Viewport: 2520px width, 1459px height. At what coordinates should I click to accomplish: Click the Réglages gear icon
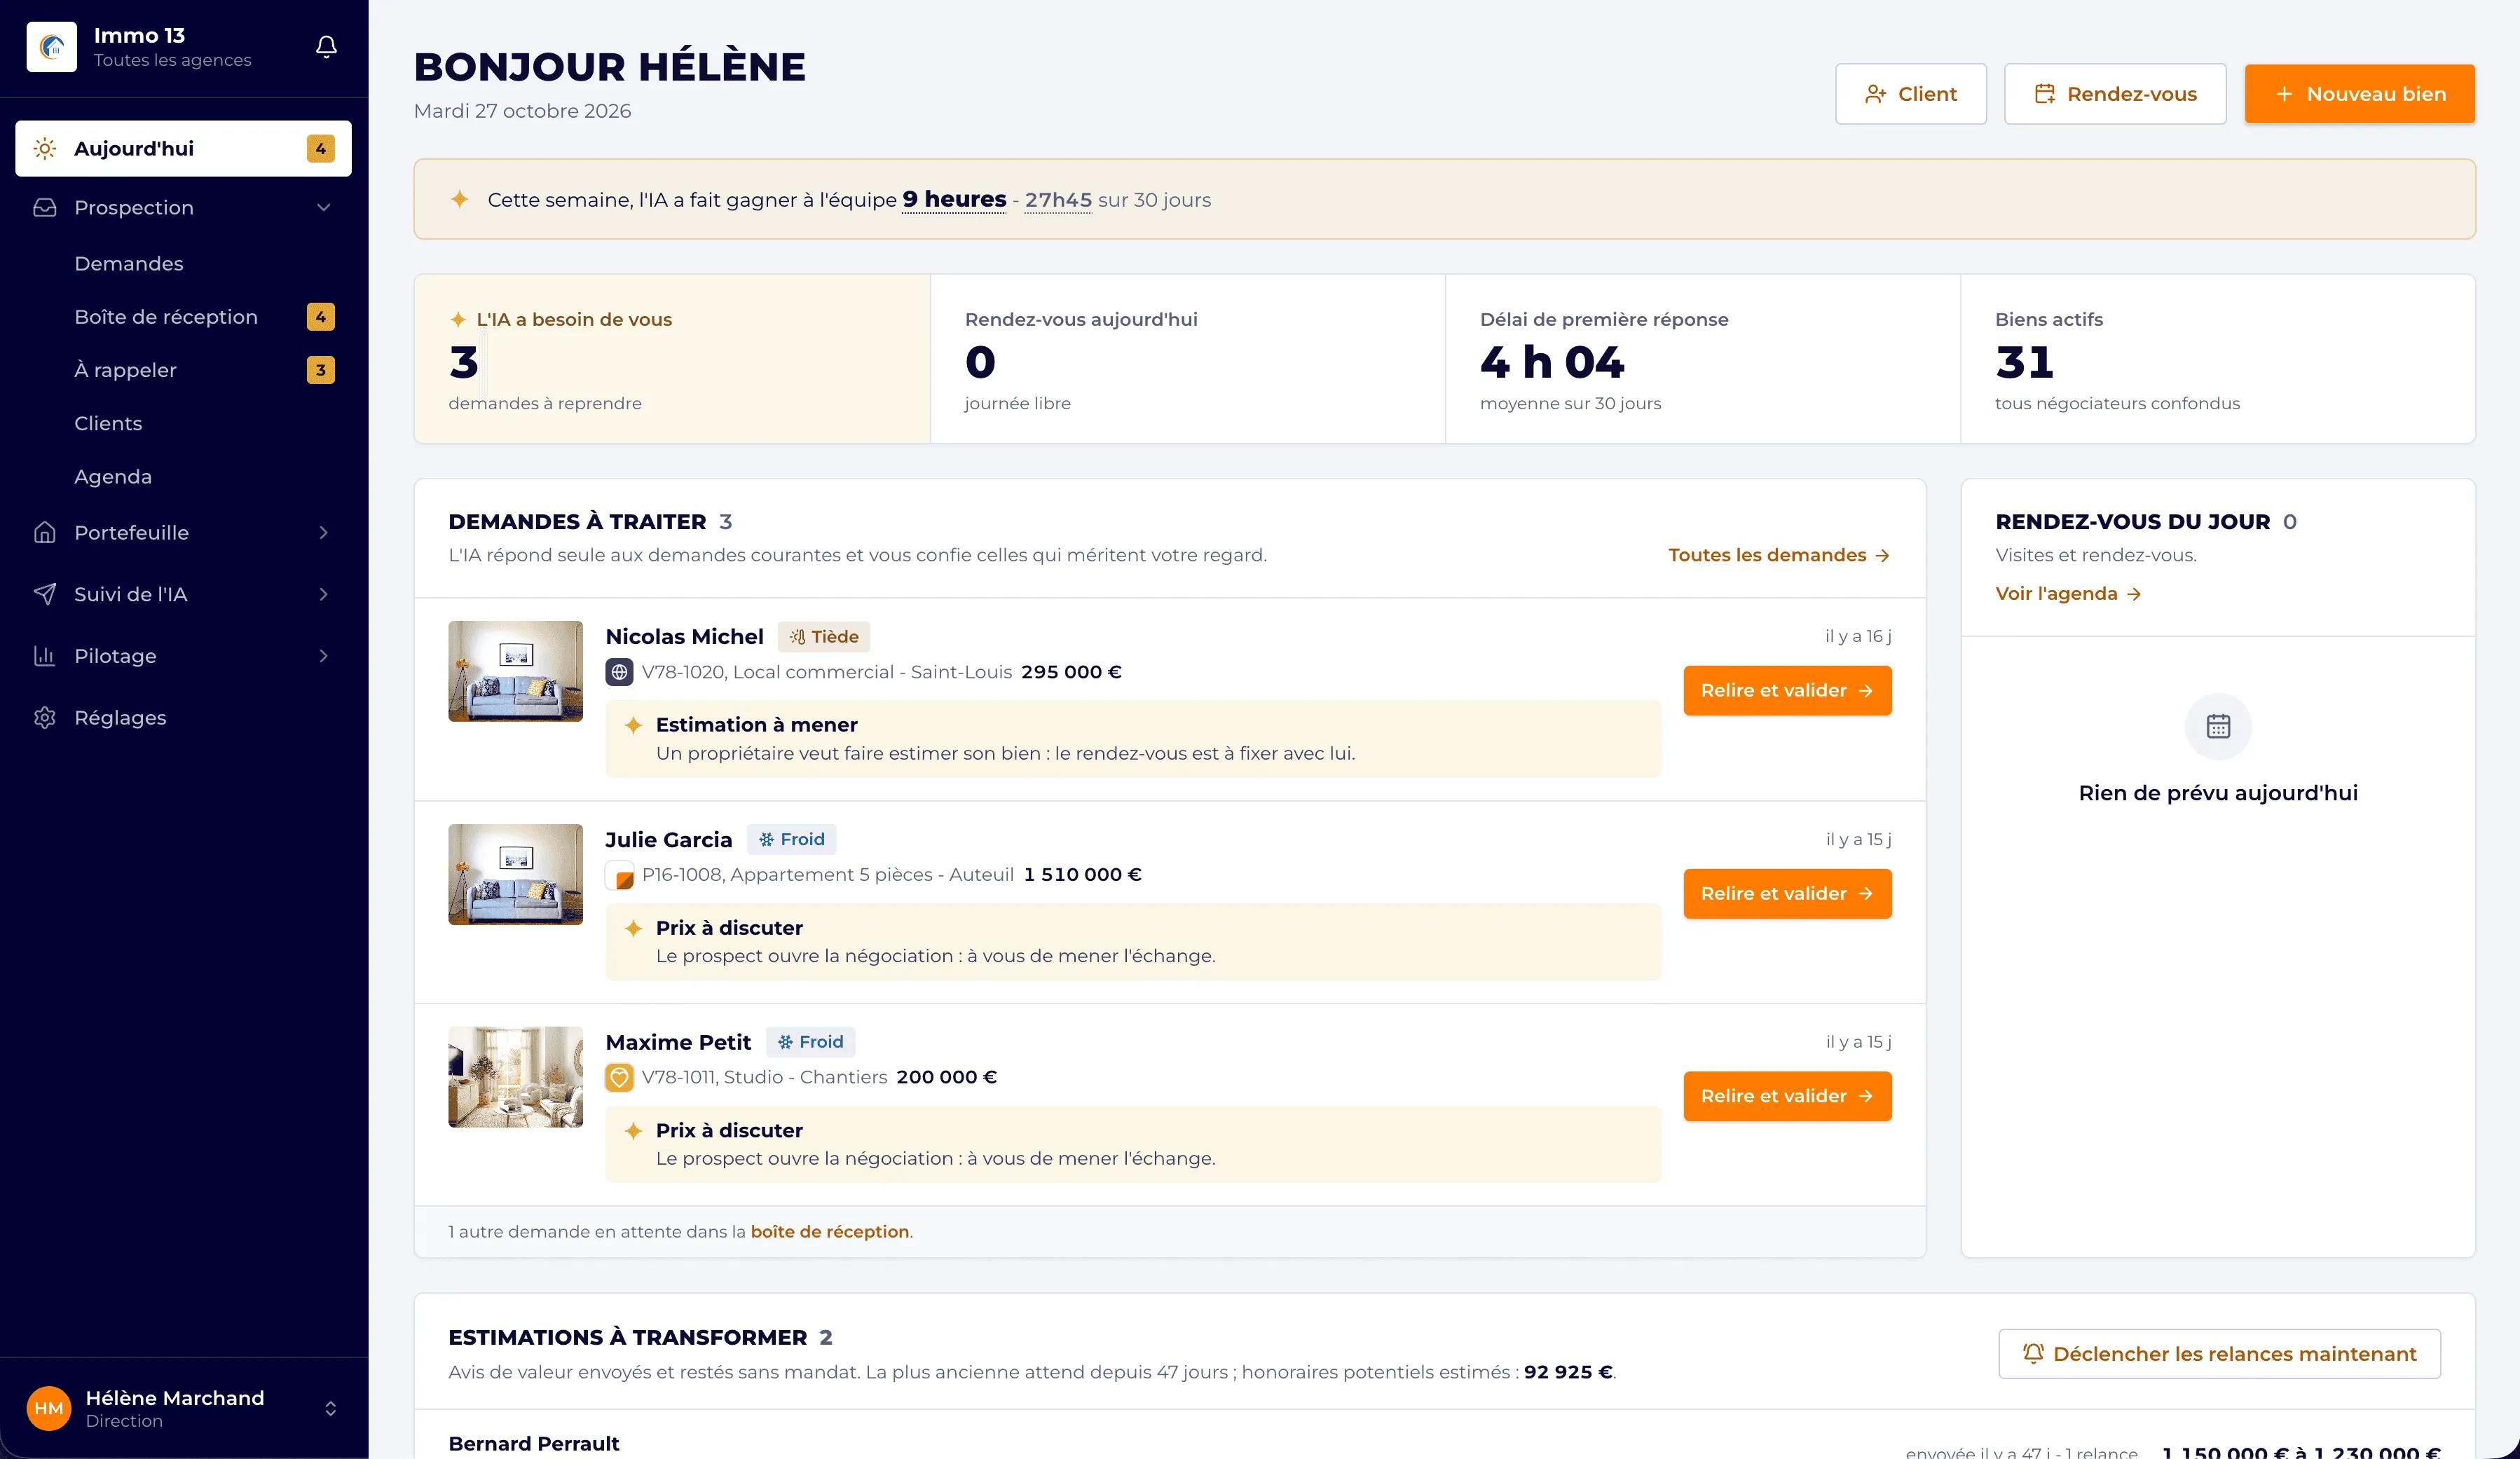[45, 718]
